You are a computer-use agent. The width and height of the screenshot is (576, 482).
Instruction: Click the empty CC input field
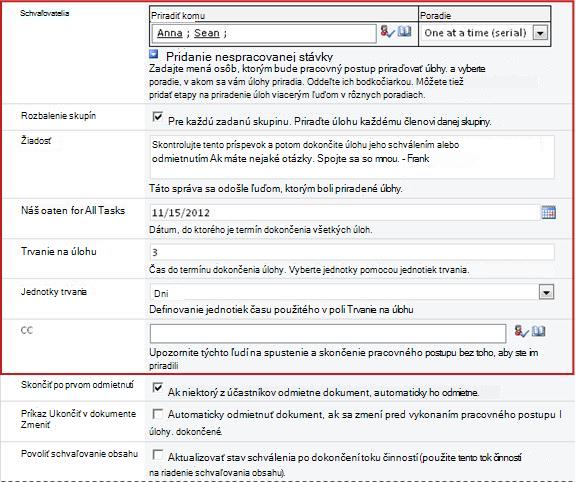328,334
